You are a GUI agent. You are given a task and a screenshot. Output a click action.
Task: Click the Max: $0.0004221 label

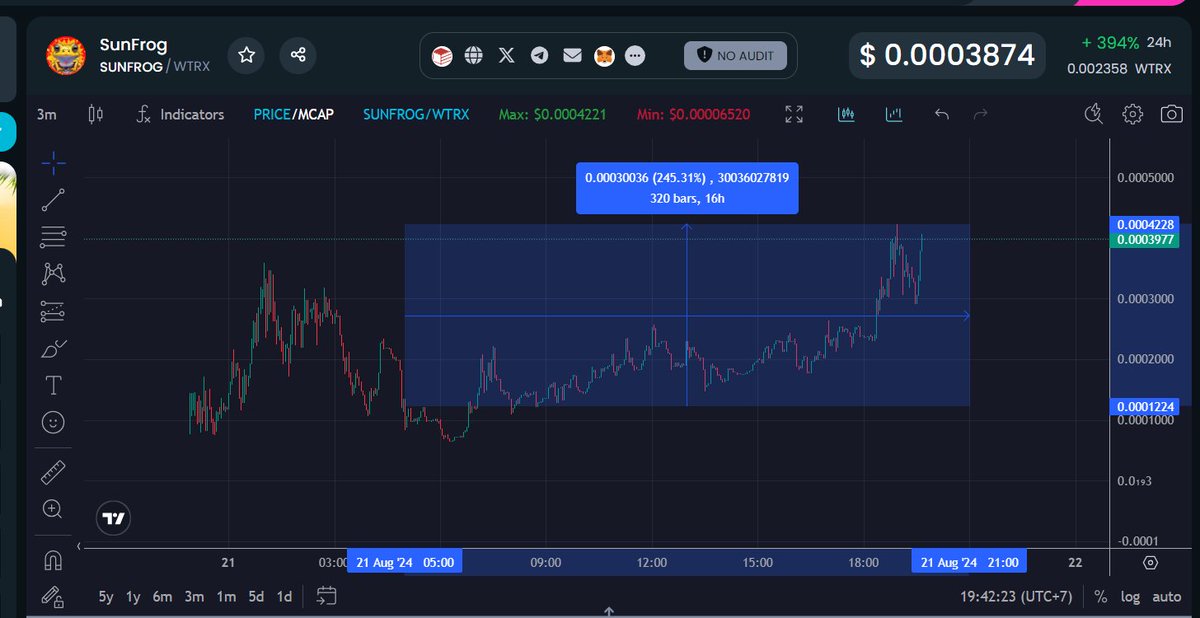(x=553, y=114)
